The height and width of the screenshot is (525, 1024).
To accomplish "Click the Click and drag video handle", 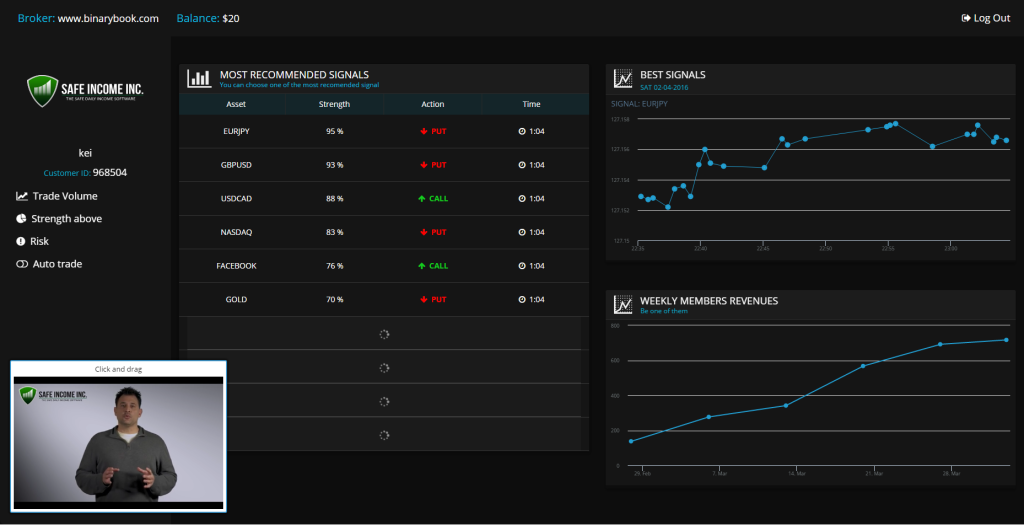I will tap(118, 369).
